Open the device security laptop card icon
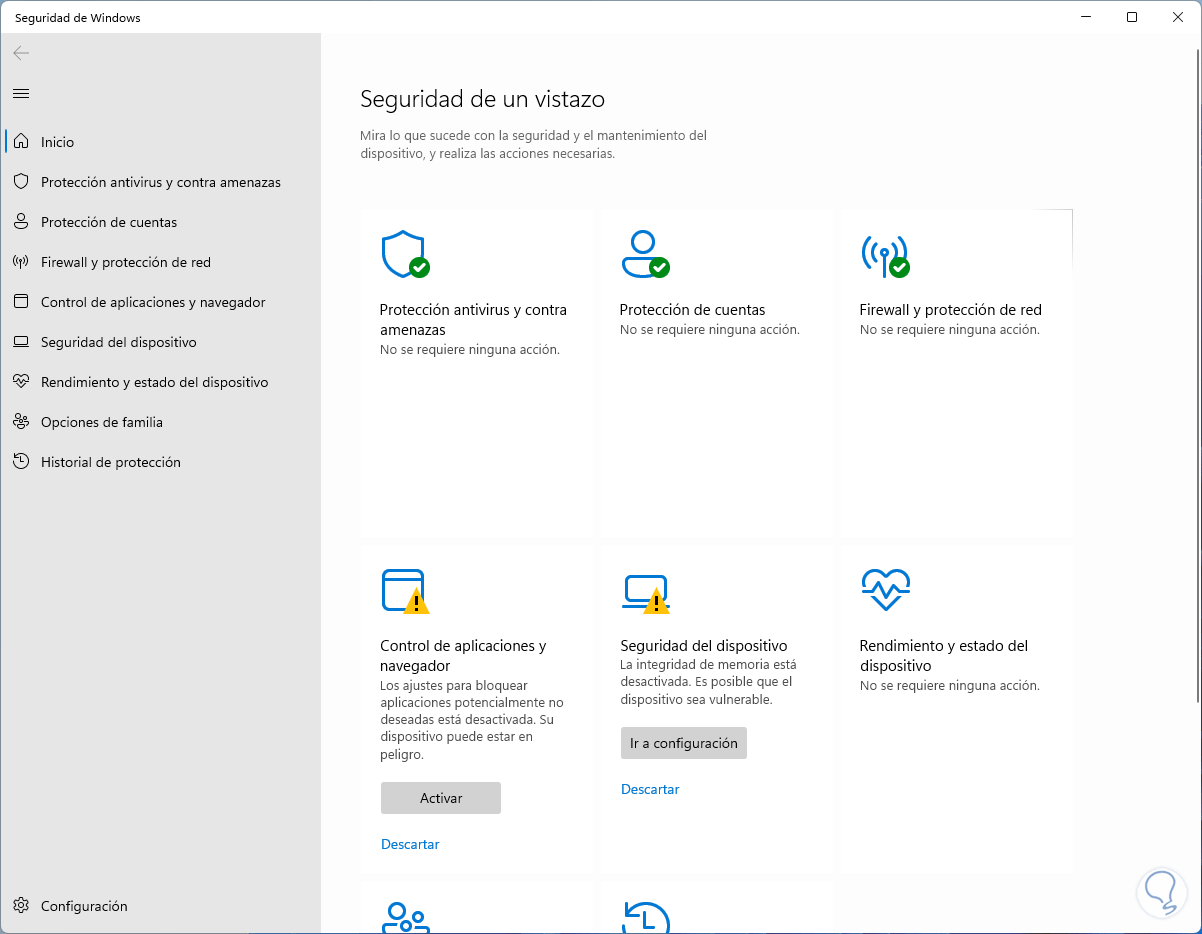 tap(645, 593)
